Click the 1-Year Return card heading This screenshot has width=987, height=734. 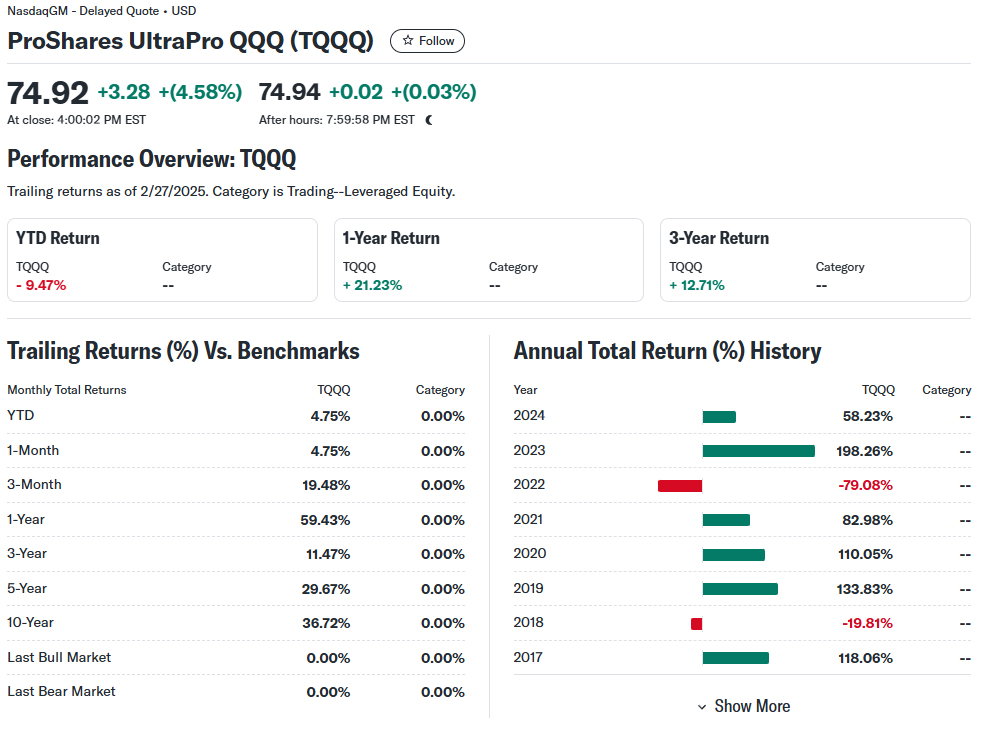[x=391, y=238]
